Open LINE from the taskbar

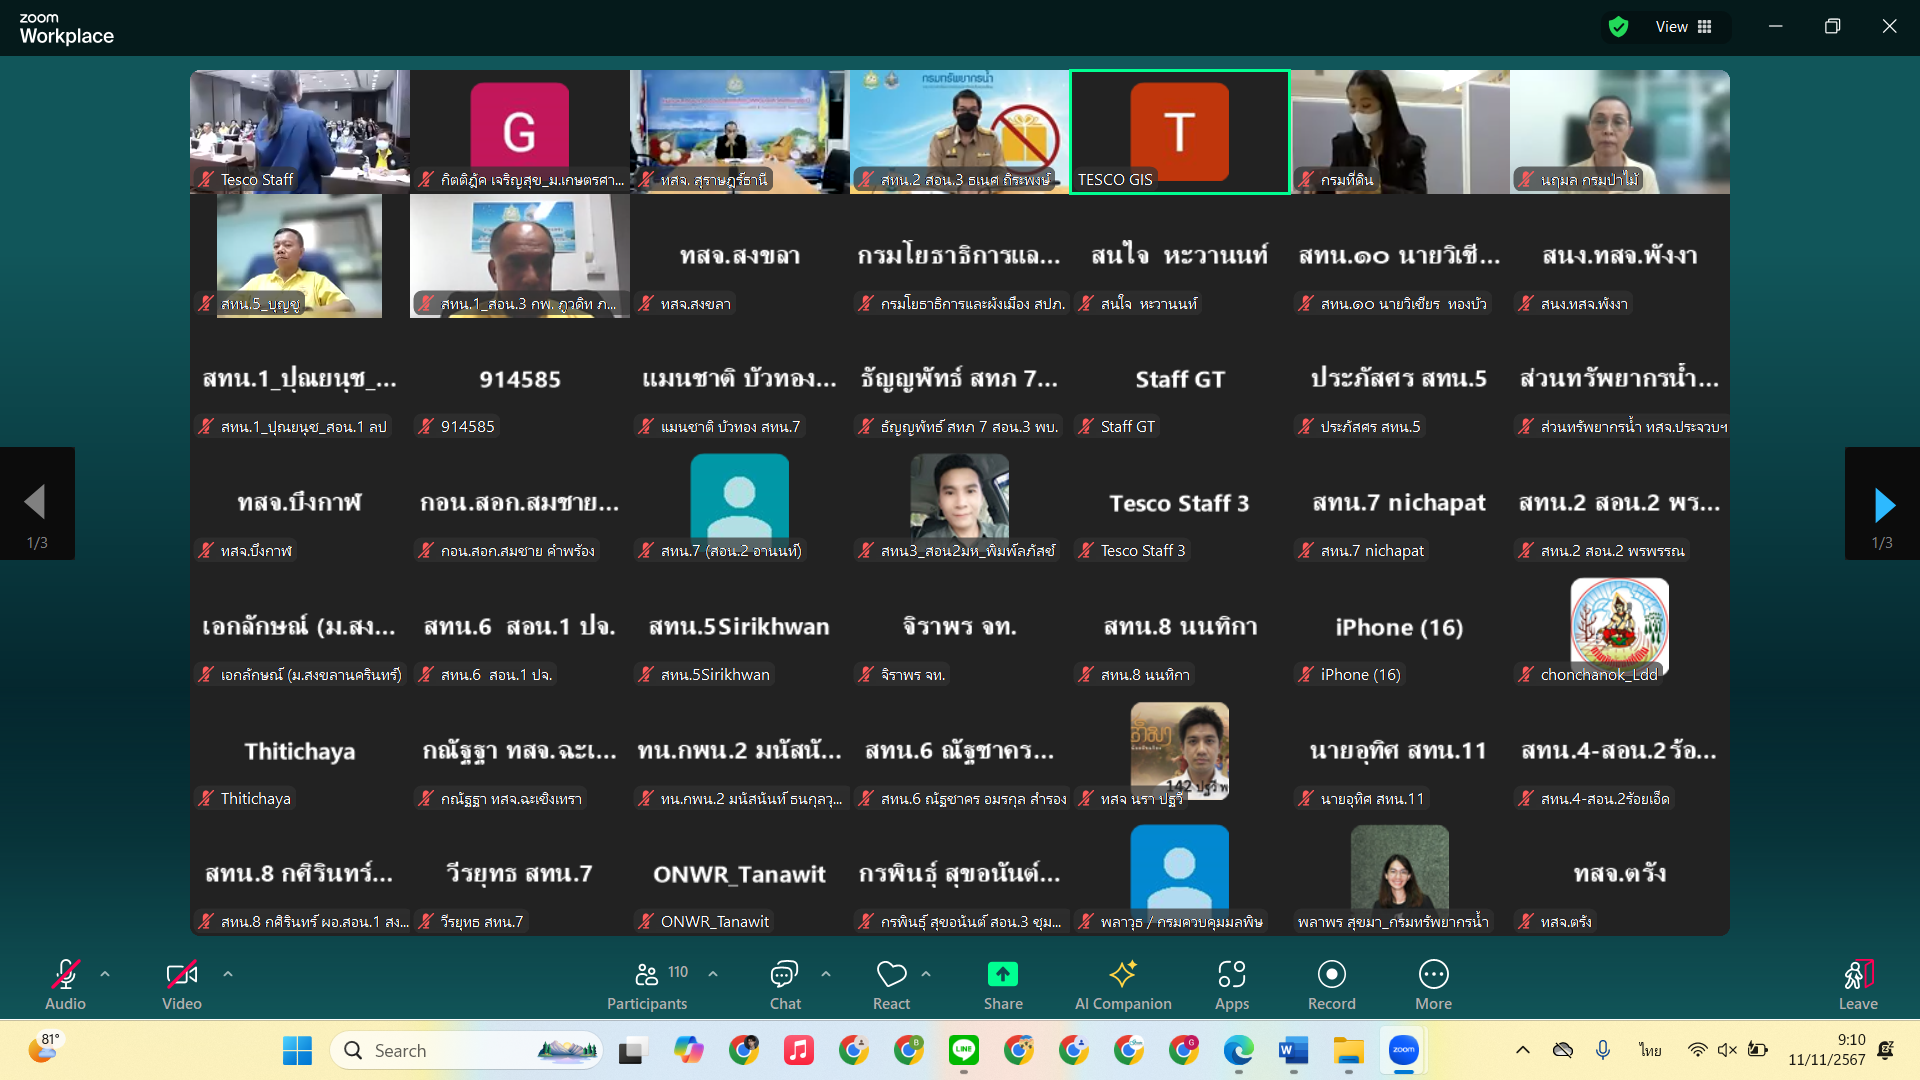click(963, 1050)
